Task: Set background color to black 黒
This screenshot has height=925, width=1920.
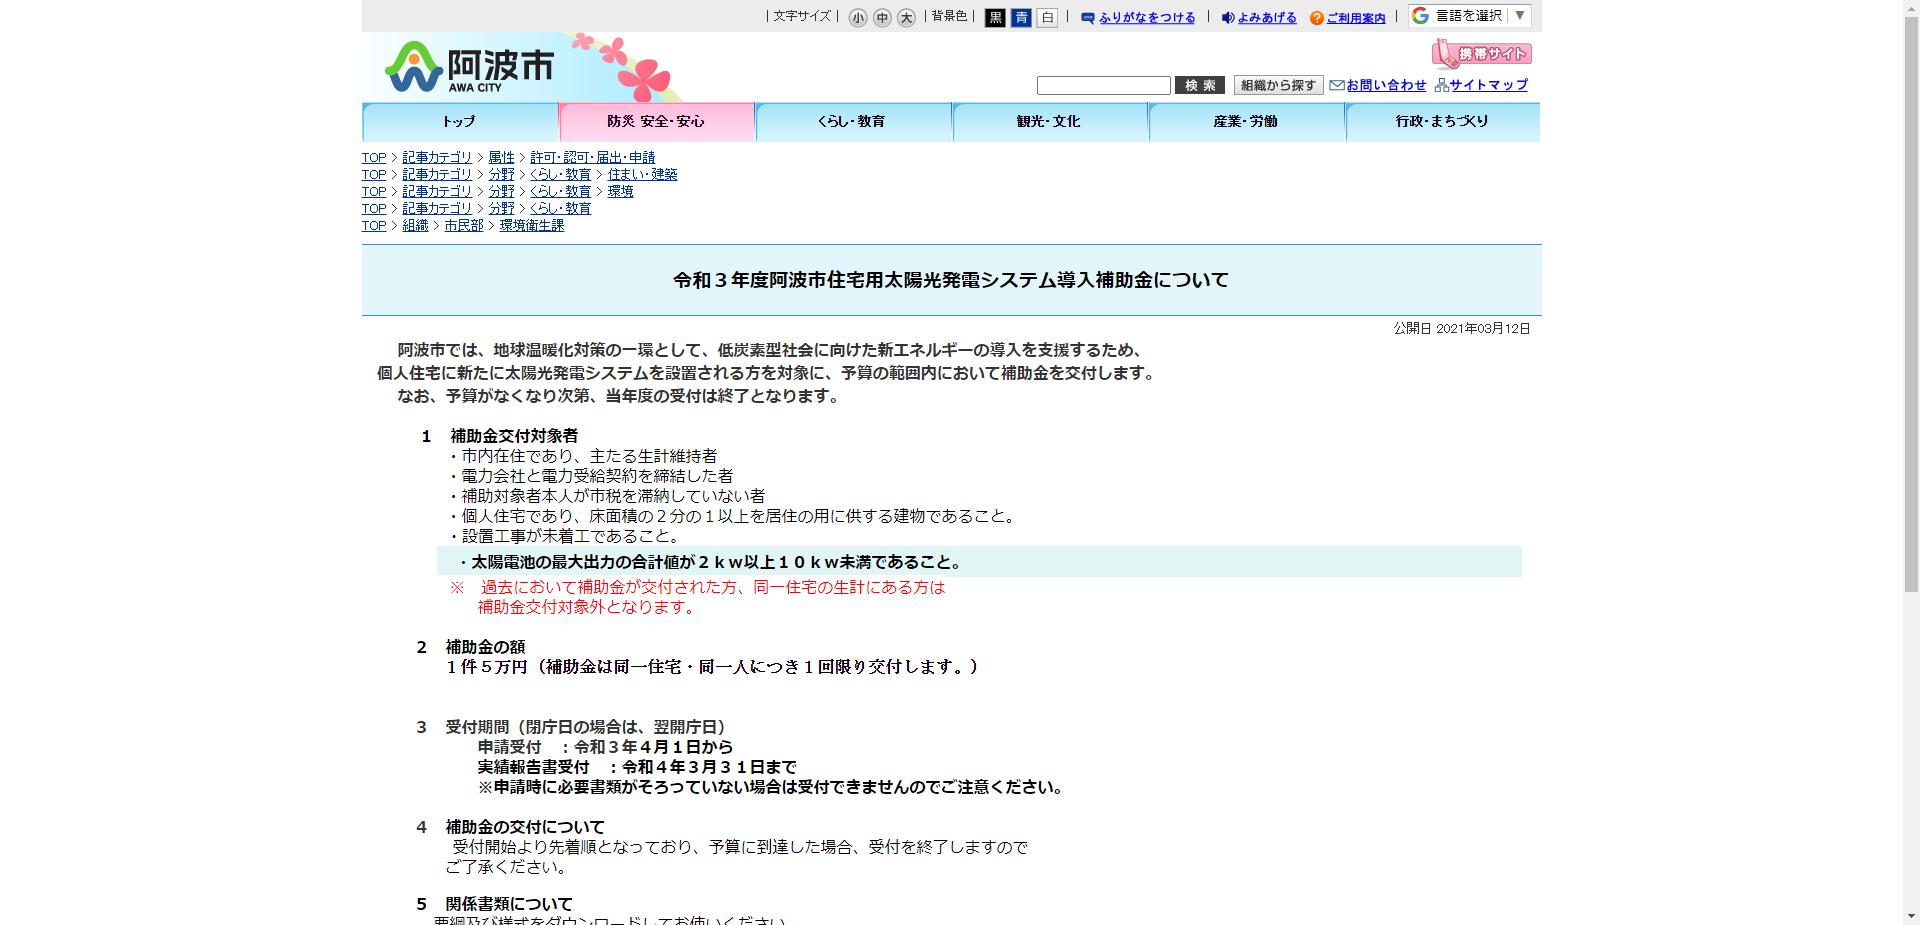Action: coord(995,18)
